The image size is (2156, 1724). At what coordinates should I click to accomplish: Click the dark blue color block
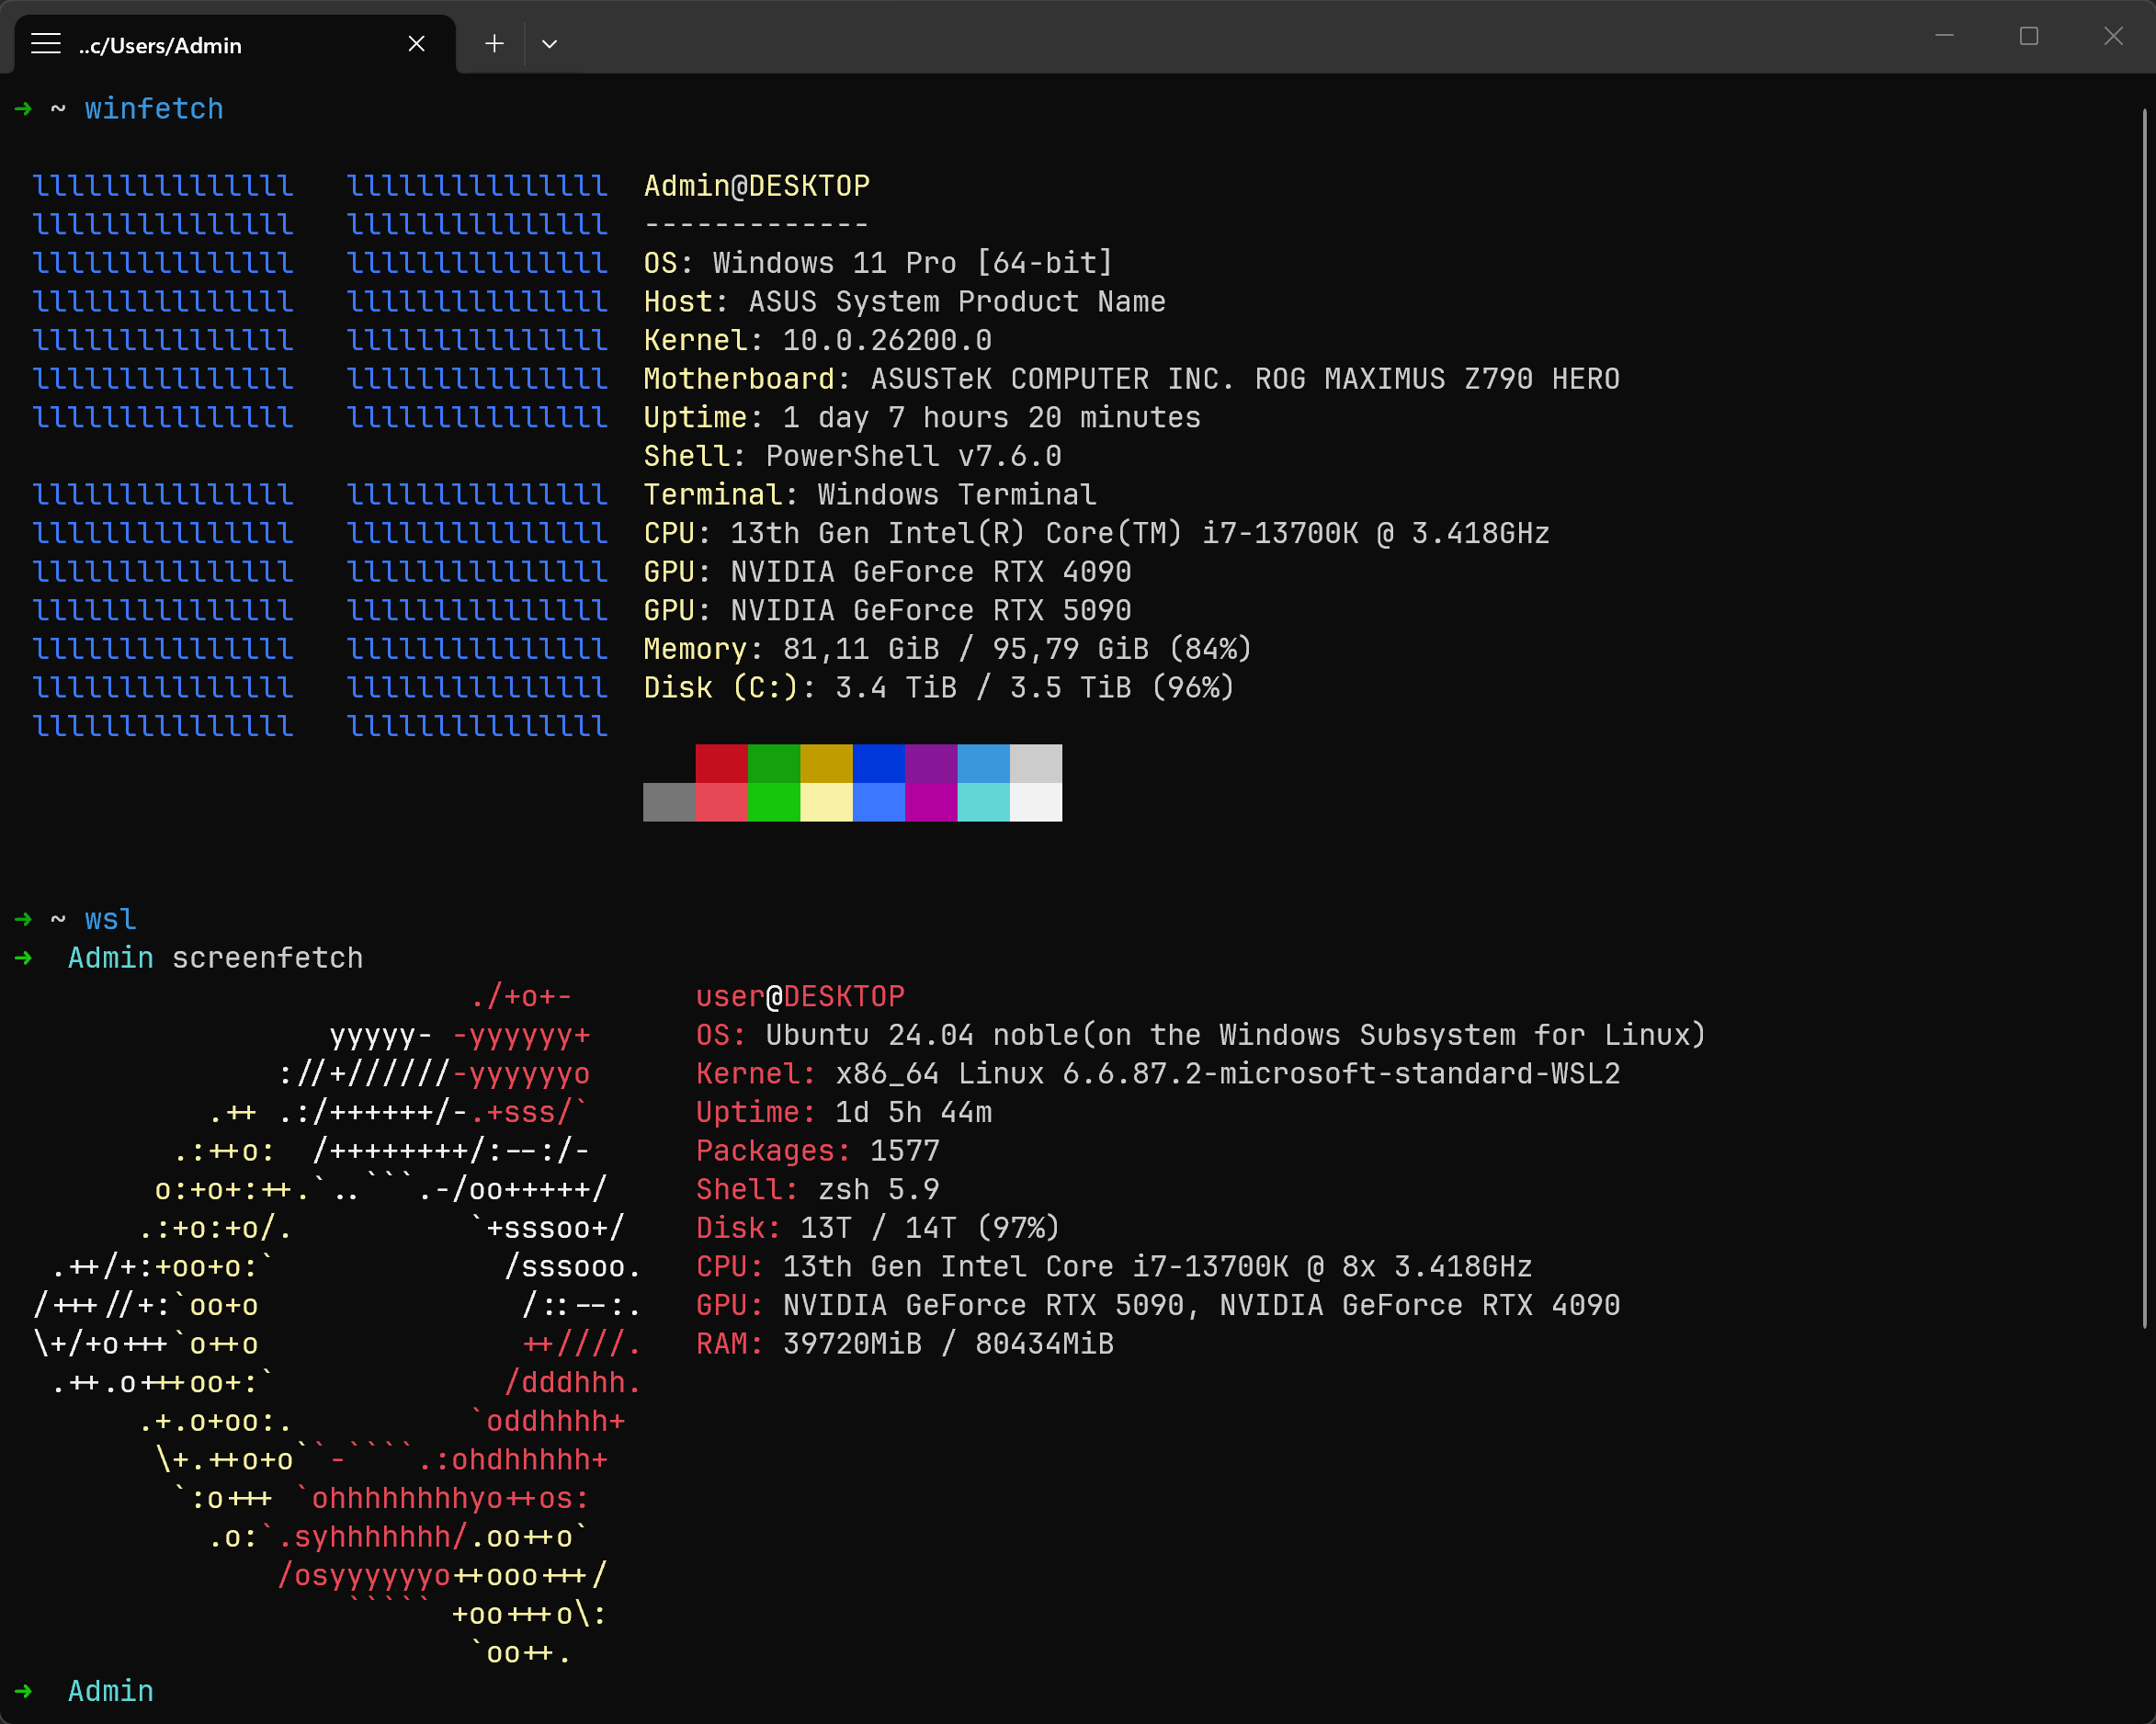879,764
